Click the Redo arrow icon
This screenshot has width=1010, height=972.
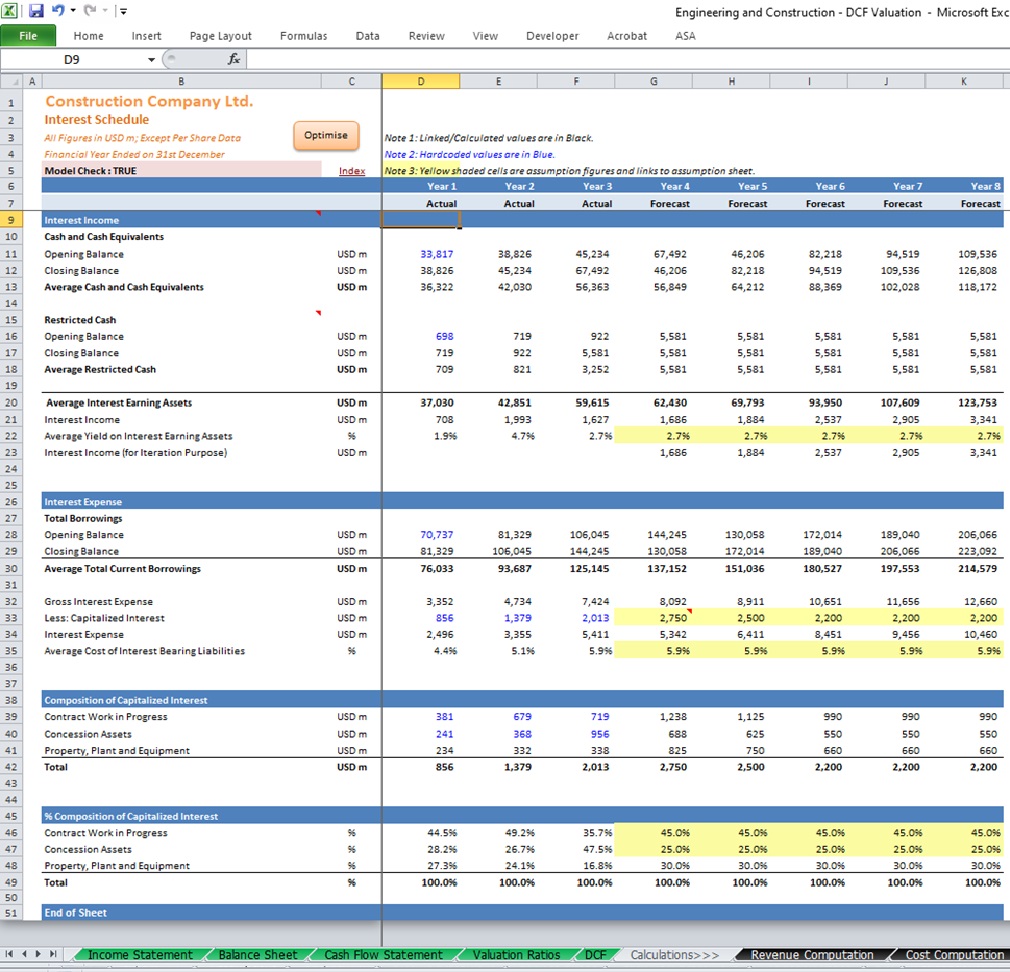(90, 10)
